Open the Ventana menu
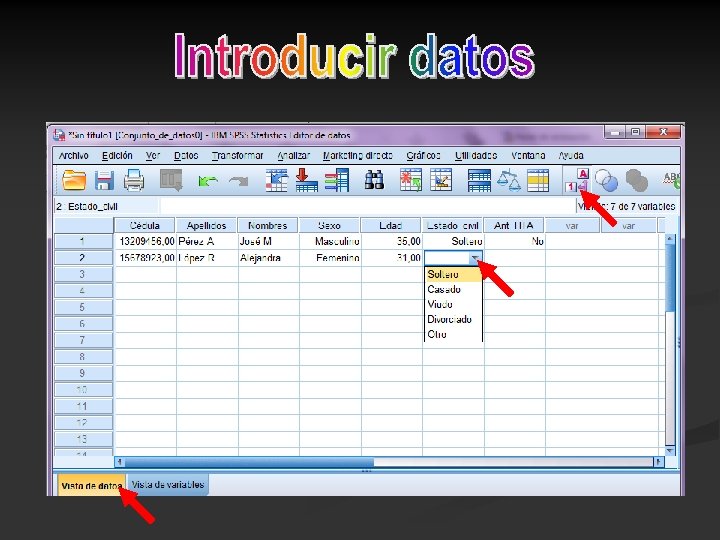Screen dimensions: 720x540 (528, 156)
